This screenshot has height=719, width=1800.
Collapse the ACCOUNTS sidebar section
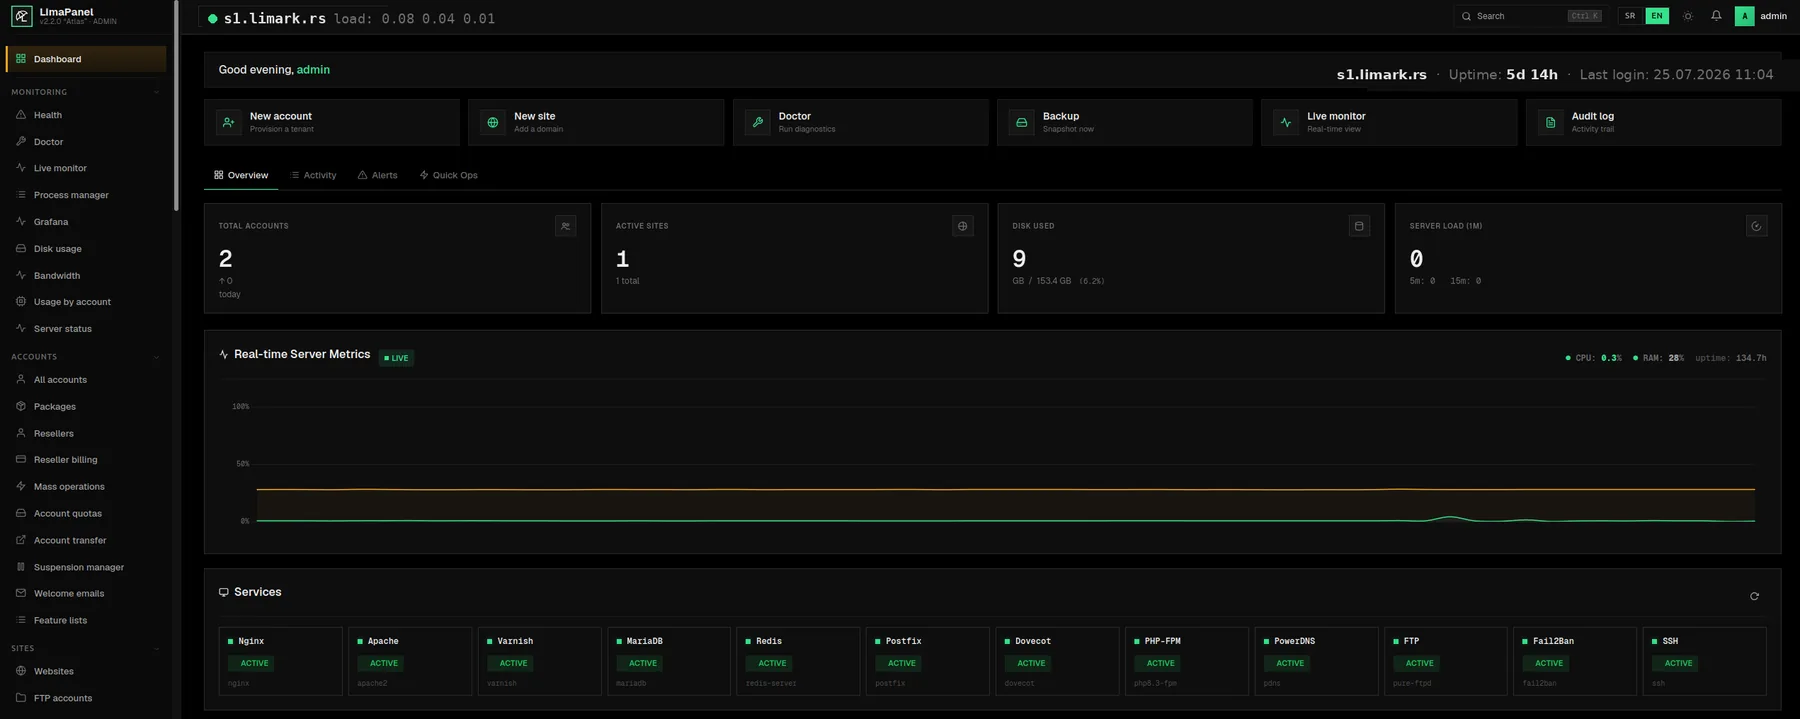click(x=156, y=357)
